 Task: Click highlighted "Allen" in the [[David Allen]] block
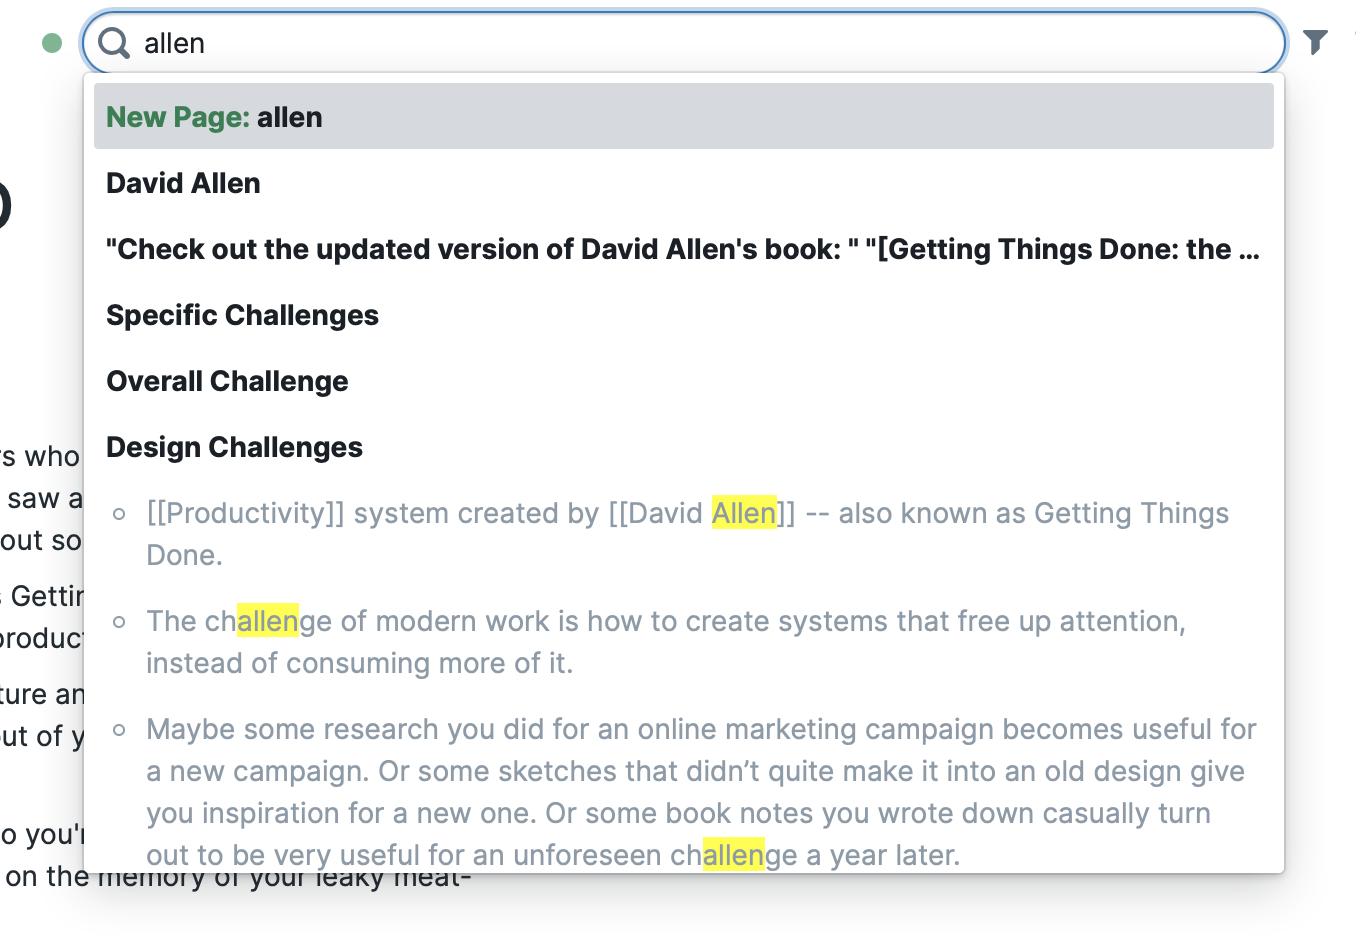pos(744,513)
